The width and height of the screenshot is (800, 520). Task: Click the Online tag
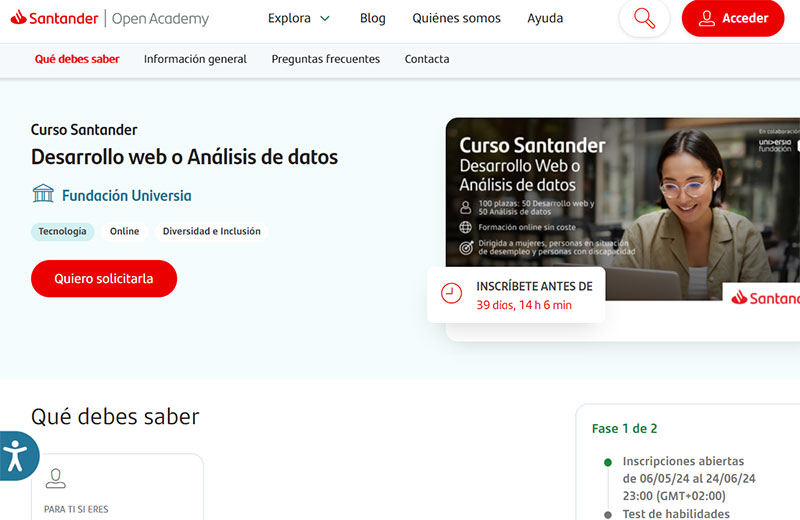pyautogui.click(x=124, y=231)
